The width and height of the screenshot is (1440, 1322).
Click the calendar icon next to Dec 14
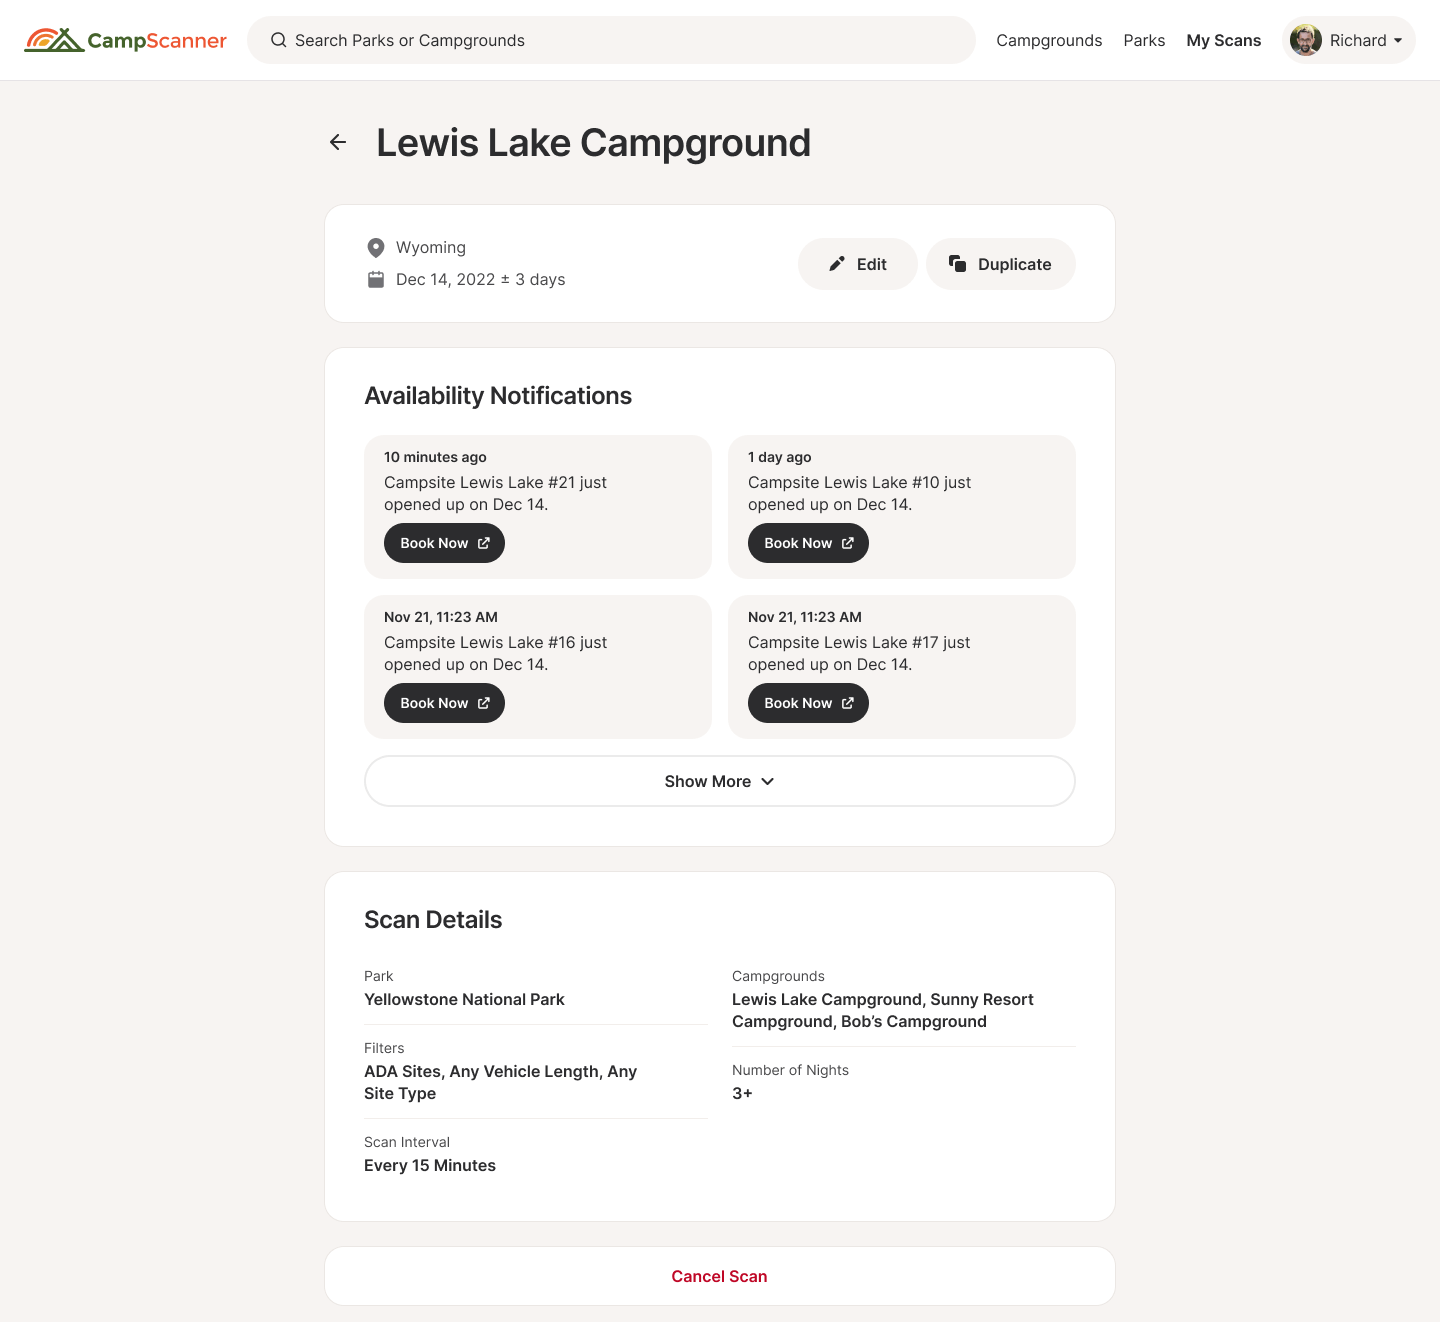pyautogui.click(x=376, y=279)
